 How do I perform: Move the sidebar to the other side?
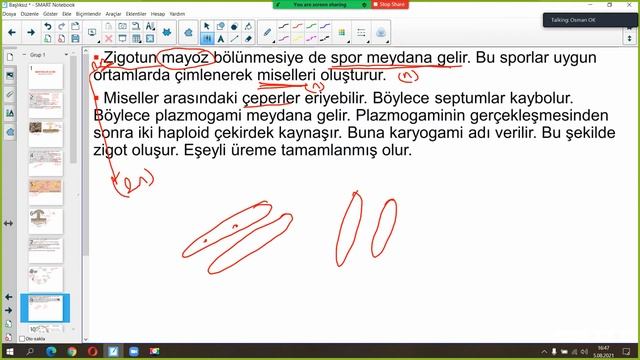[x=8, y=223]
